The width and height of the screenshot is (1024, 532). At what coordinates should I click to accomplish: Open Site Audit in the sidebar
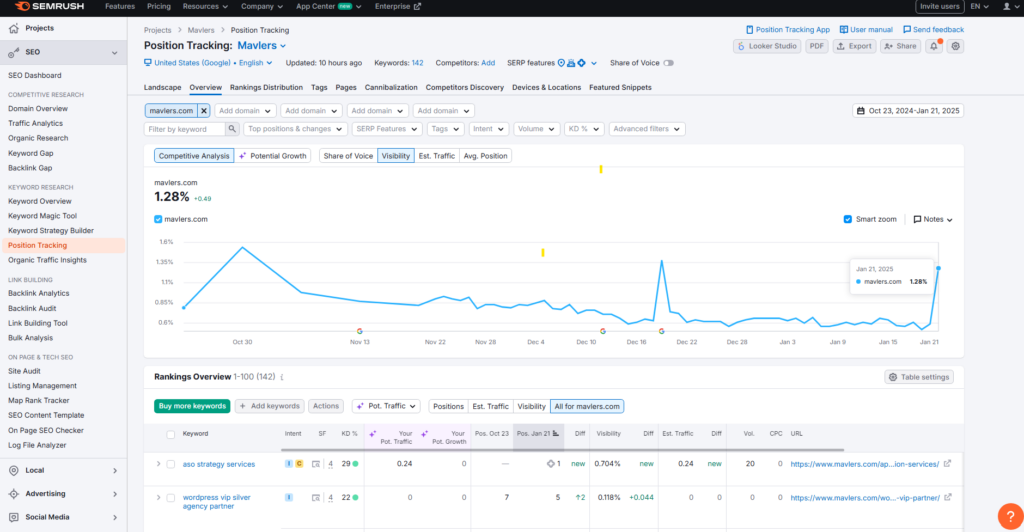click(24, 371)
